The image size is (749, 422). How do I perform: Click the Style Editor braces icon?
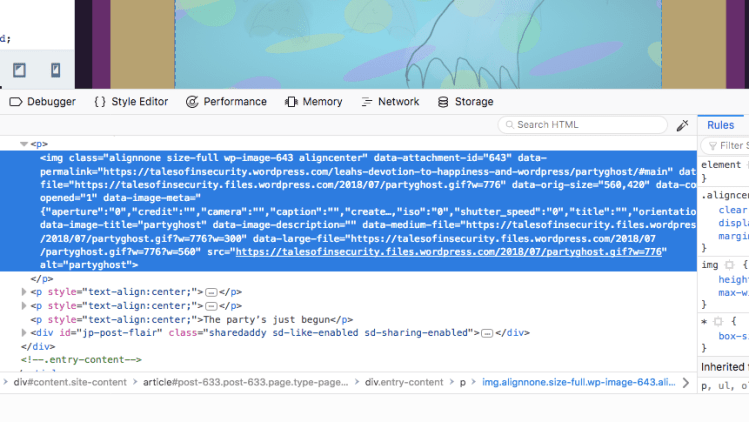click(100, 102)
